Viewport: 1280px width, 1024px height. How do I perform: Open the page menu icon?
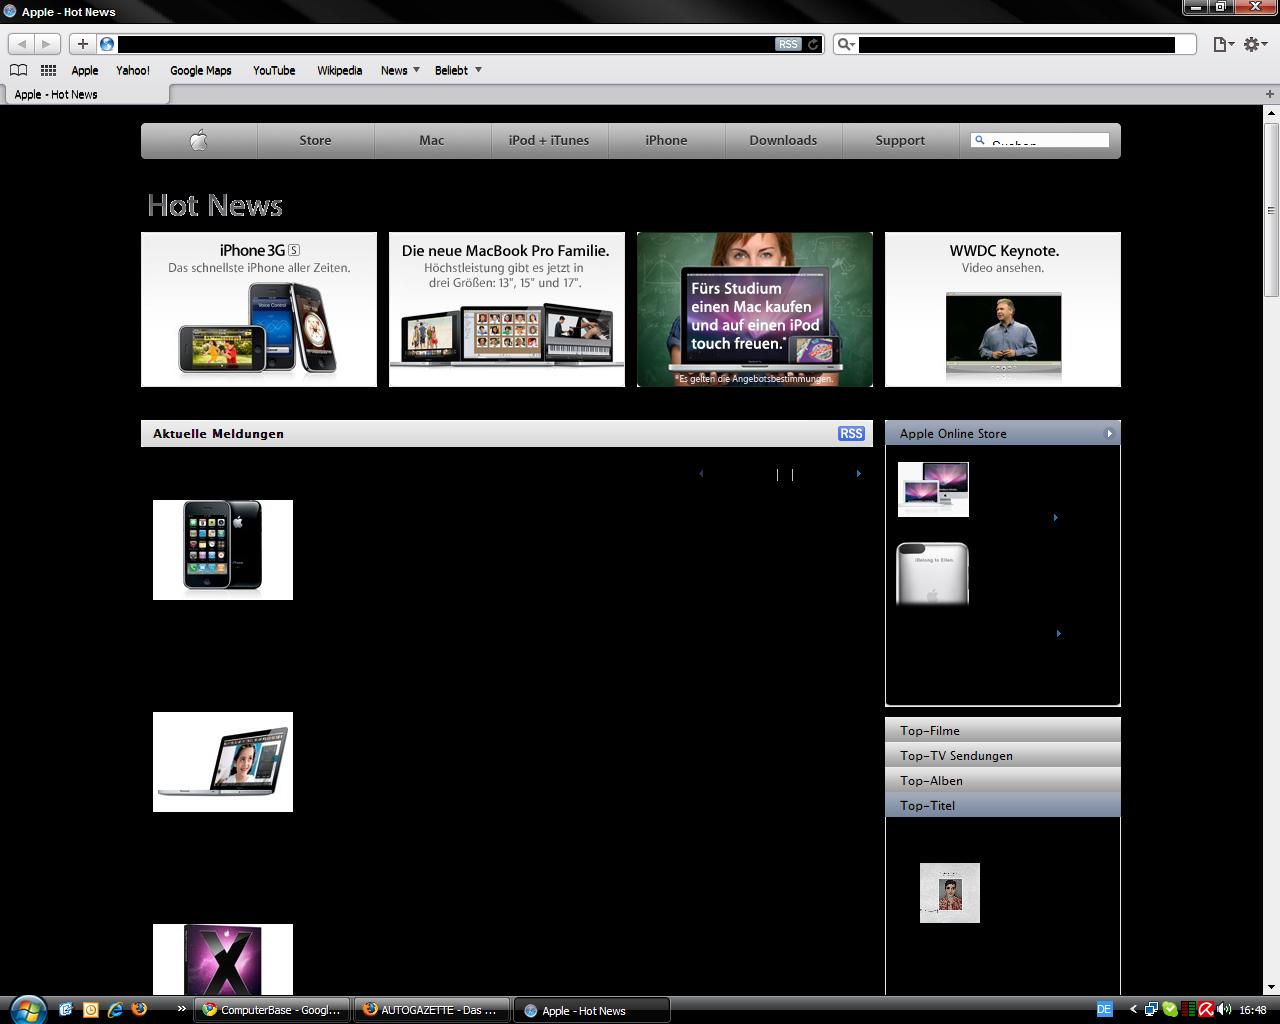click(1223, 44)
